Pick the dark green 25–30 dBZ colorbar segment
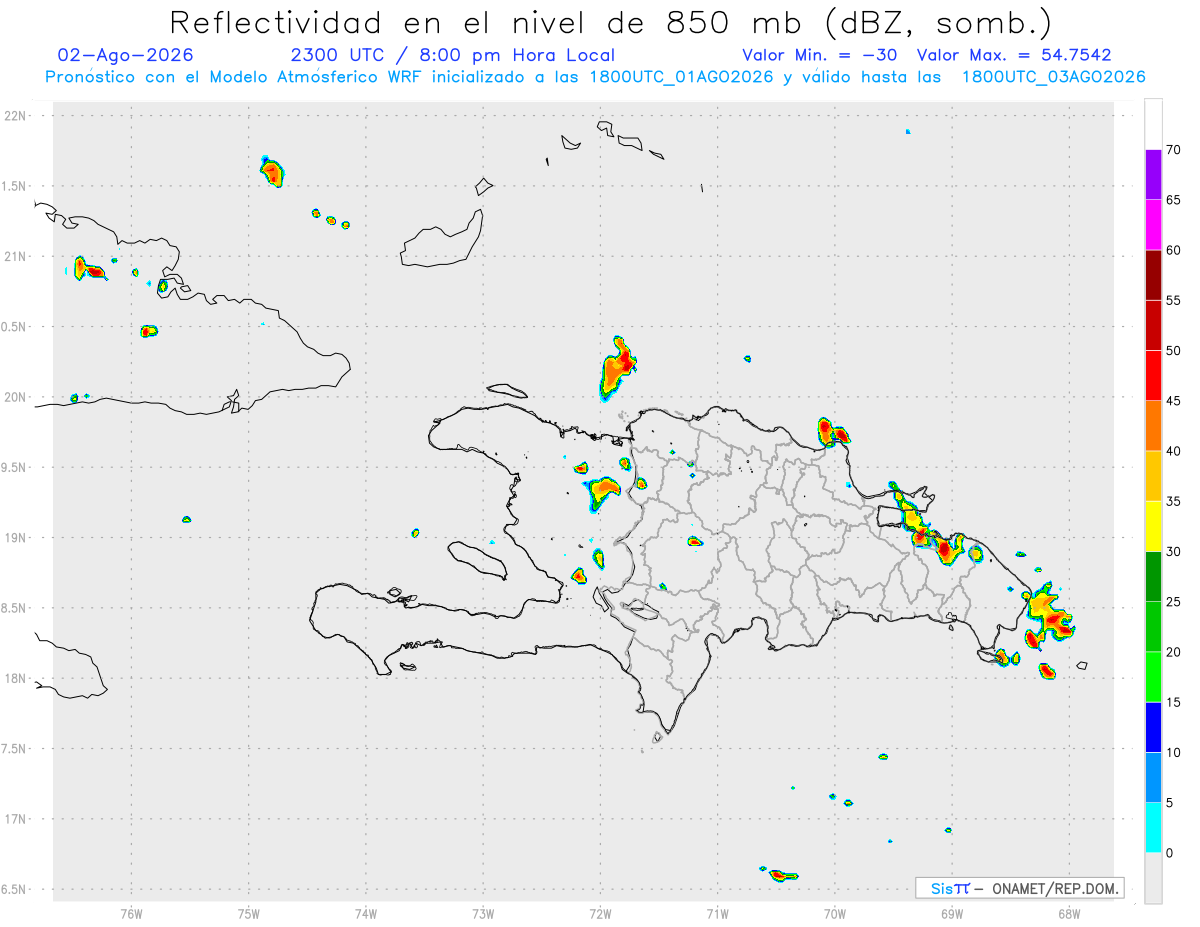This screenshot has height=927, width=1200. [1153, 577]
